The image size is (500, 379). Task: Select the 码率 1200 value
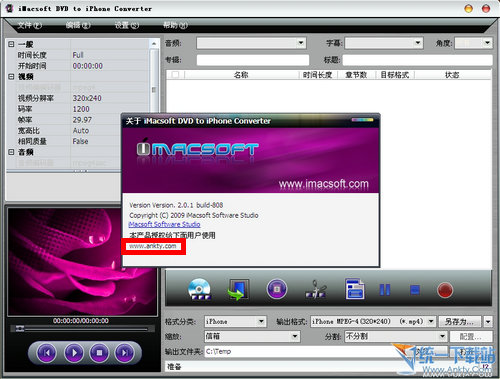point(81,109)
